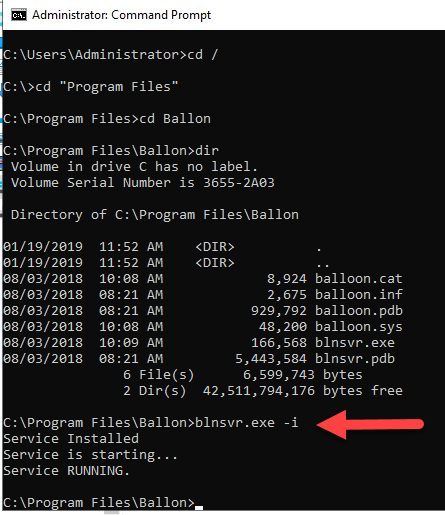Image resolution: width=445 pixels, height=515 pixels.
Task: Click the balloon.pdb file name
Action: tap(359, 311)
